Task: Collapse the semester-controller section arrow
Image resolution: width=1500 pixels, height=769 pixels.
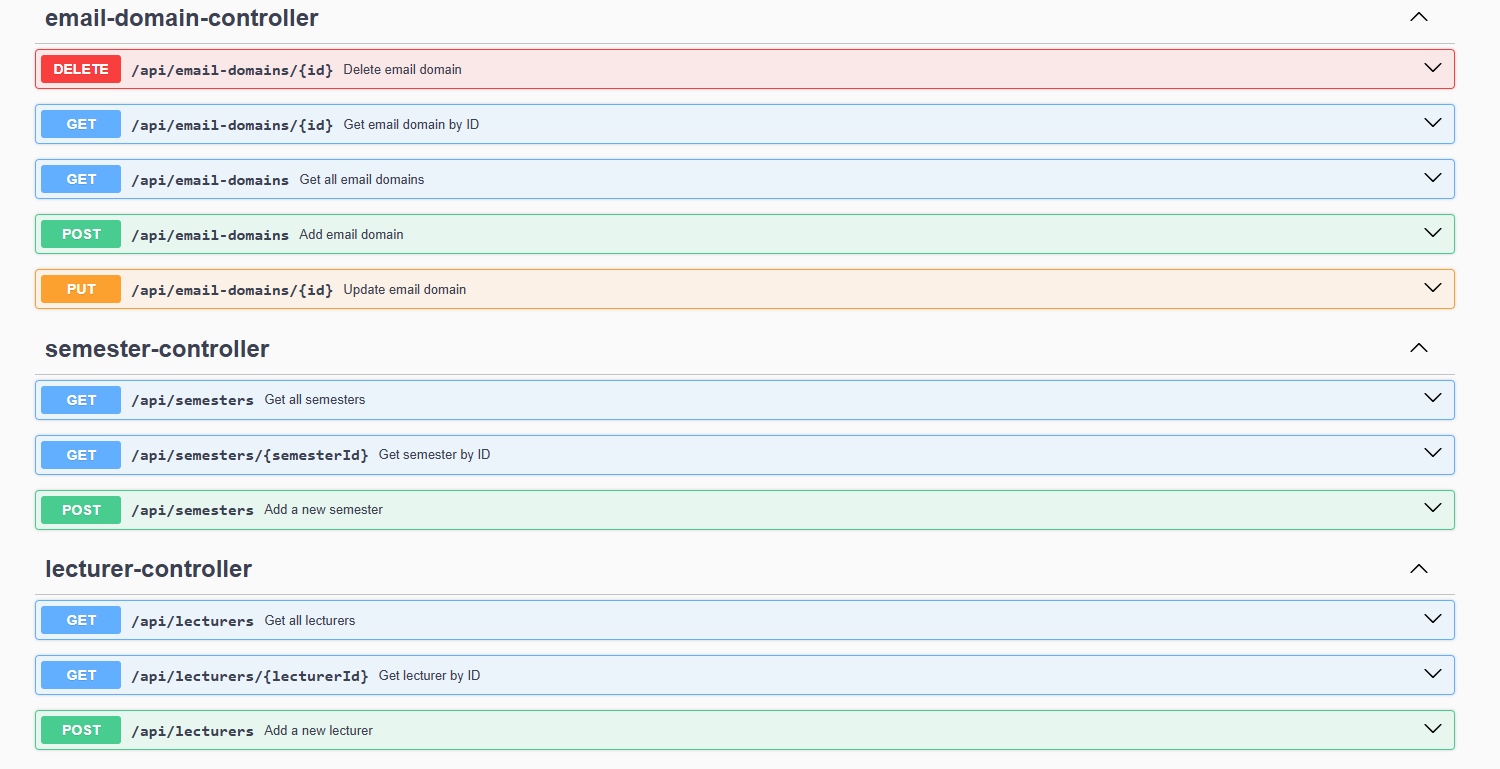Action: 1418,348
